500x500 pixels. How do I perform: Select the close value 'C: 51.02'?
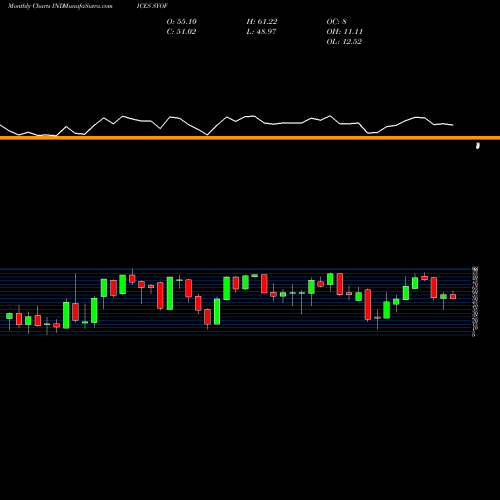tap(181, 32)
